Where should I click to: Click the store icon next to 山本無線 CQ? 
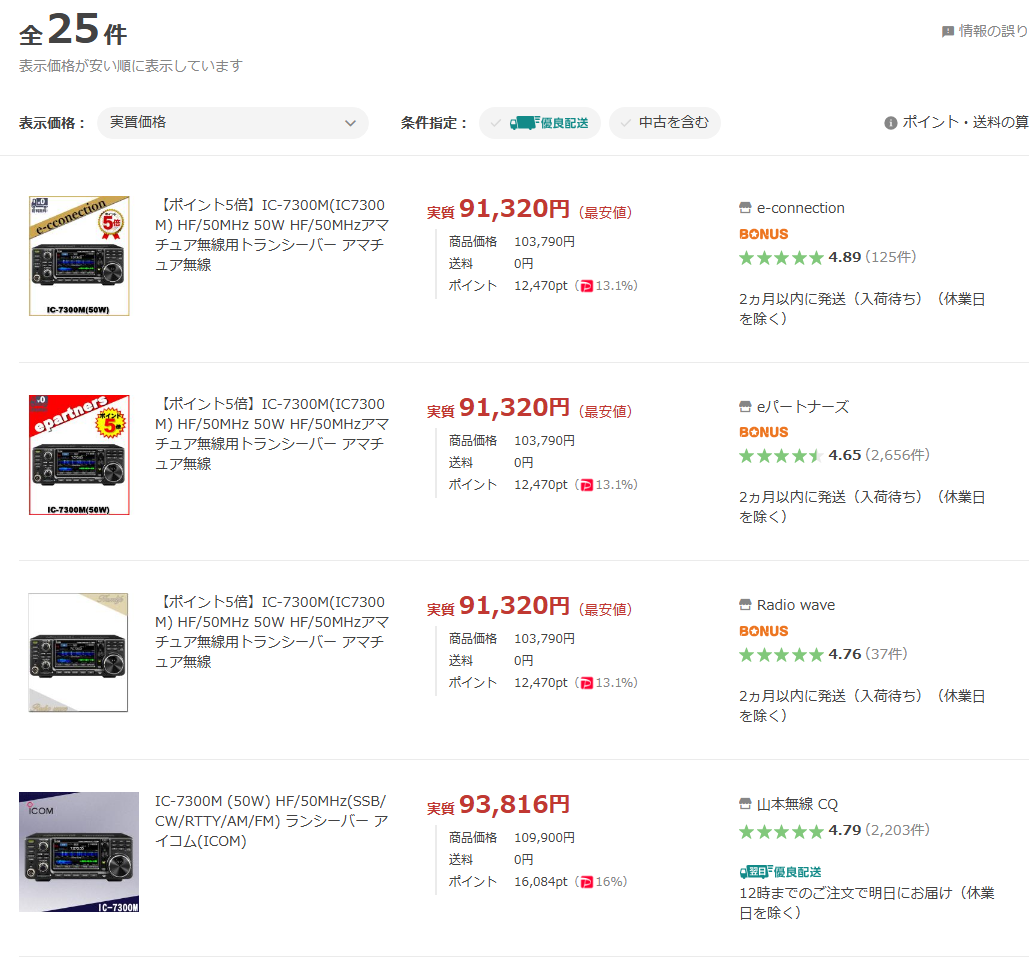745,803
